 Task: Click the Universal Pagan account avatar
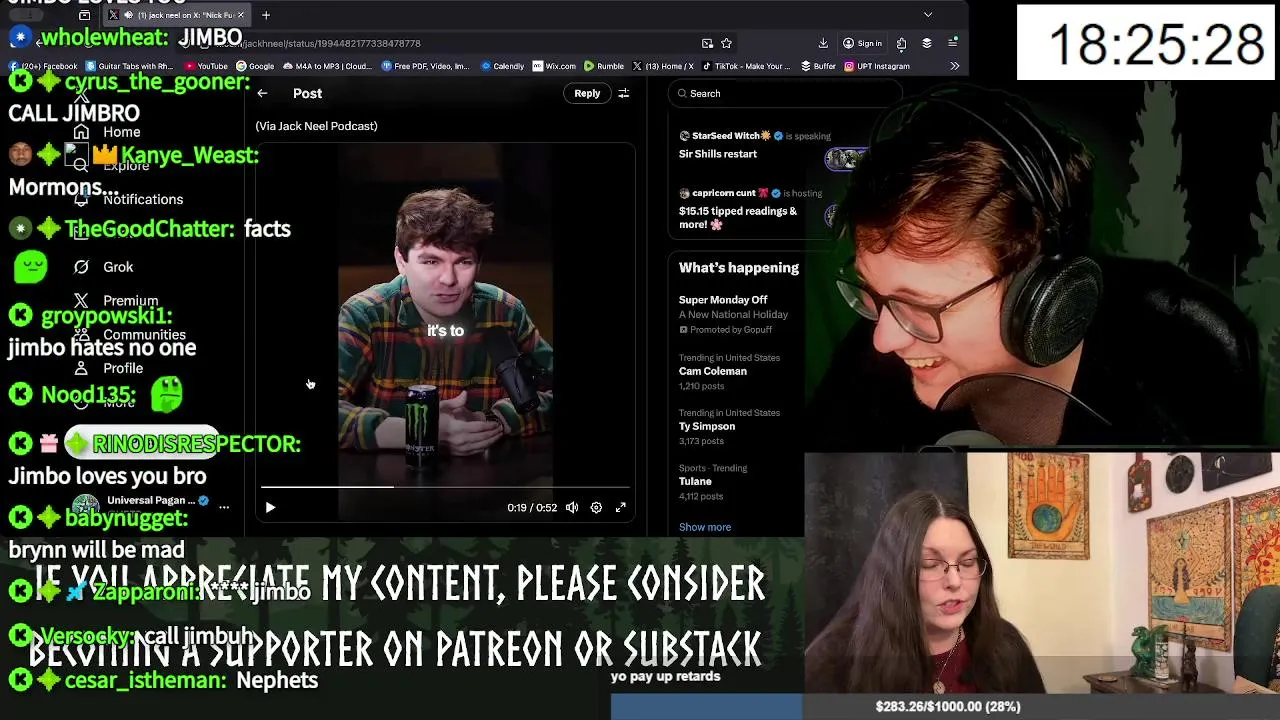(86, 506)
